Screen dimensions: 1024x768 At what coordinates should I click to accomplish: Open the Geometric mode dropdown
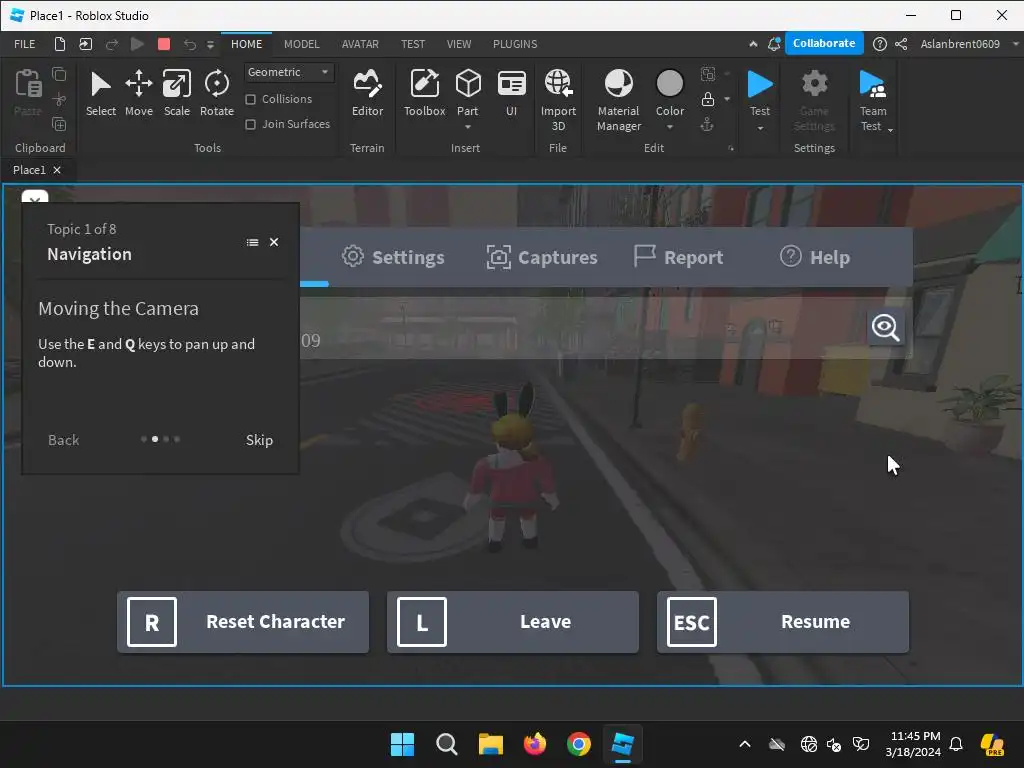(288, 72)
